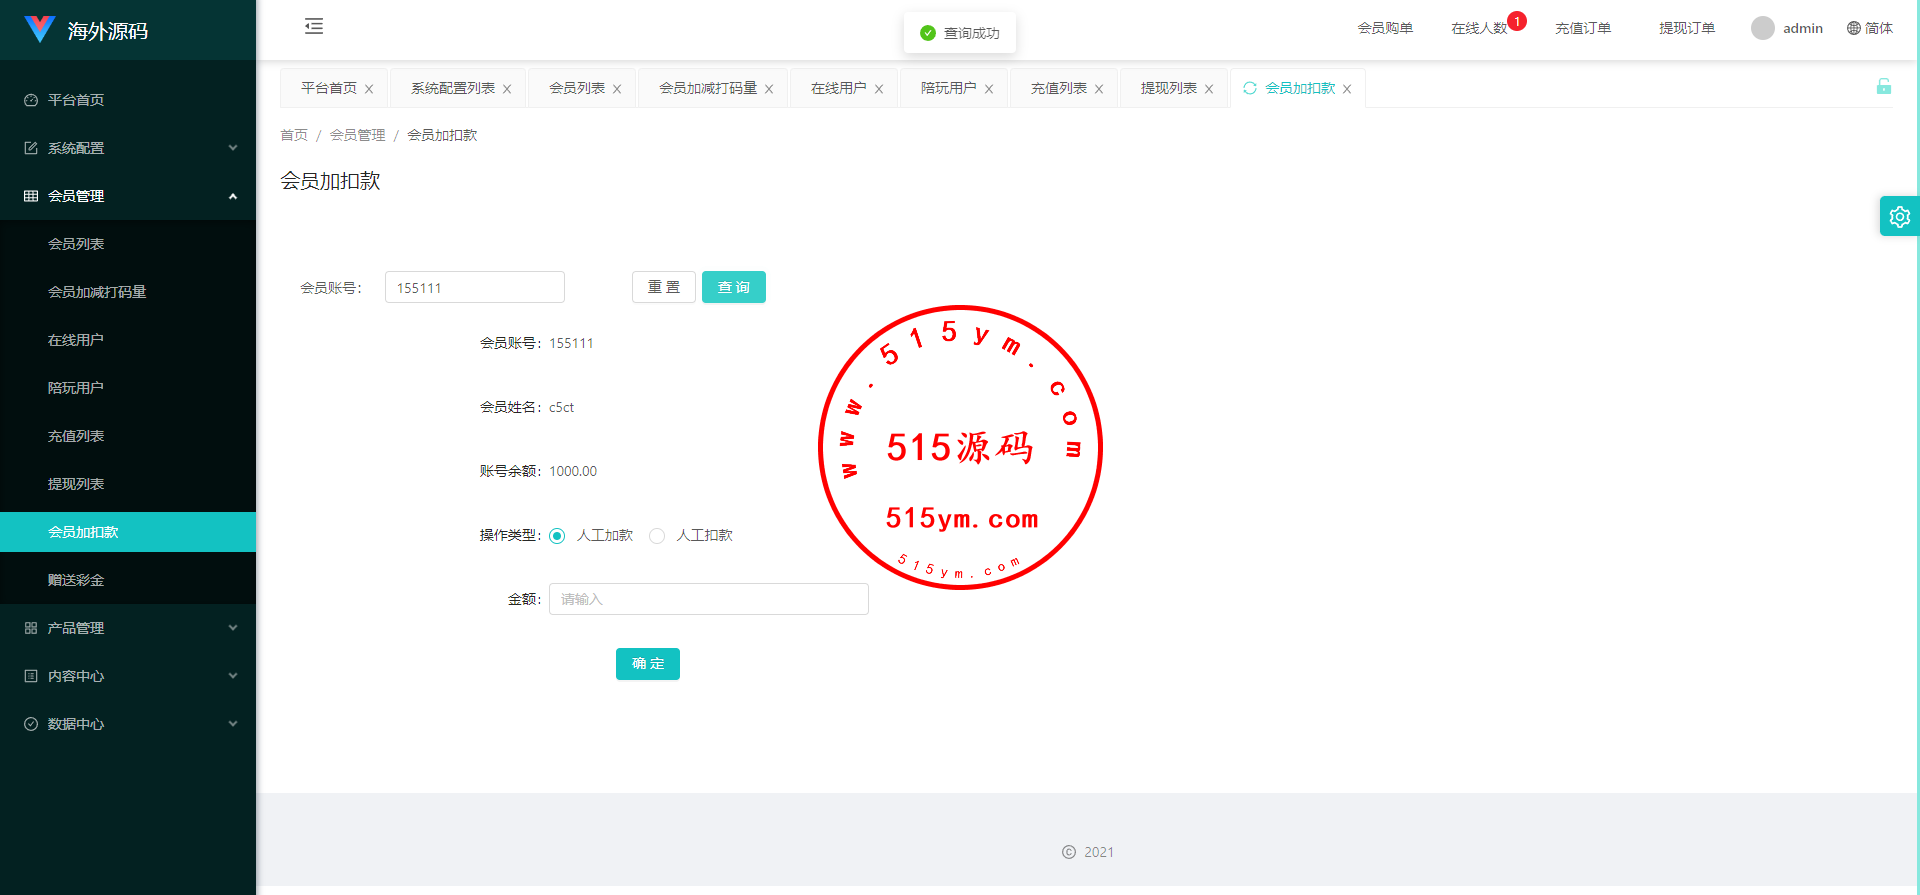Close the 充值列表 tab
Viewport: 1920px width, 895px height.
tap(1099, 89)
